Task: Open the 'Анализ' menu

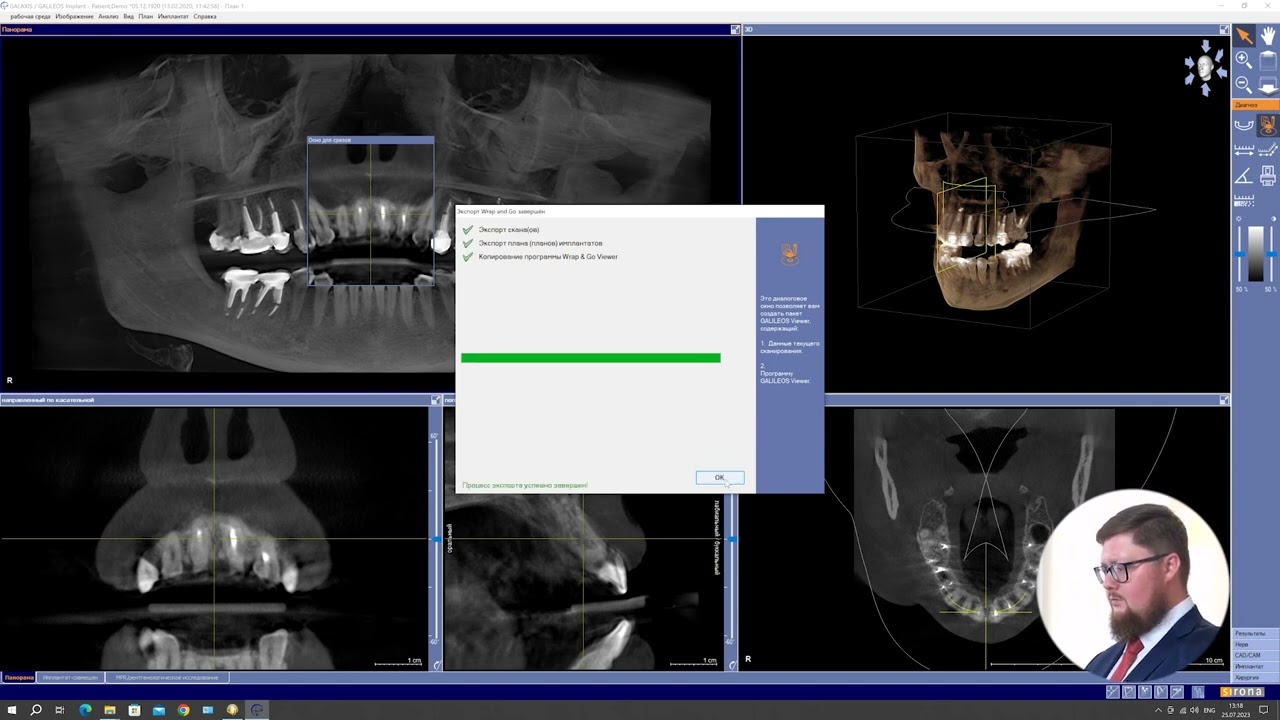Action: [108, 16]
